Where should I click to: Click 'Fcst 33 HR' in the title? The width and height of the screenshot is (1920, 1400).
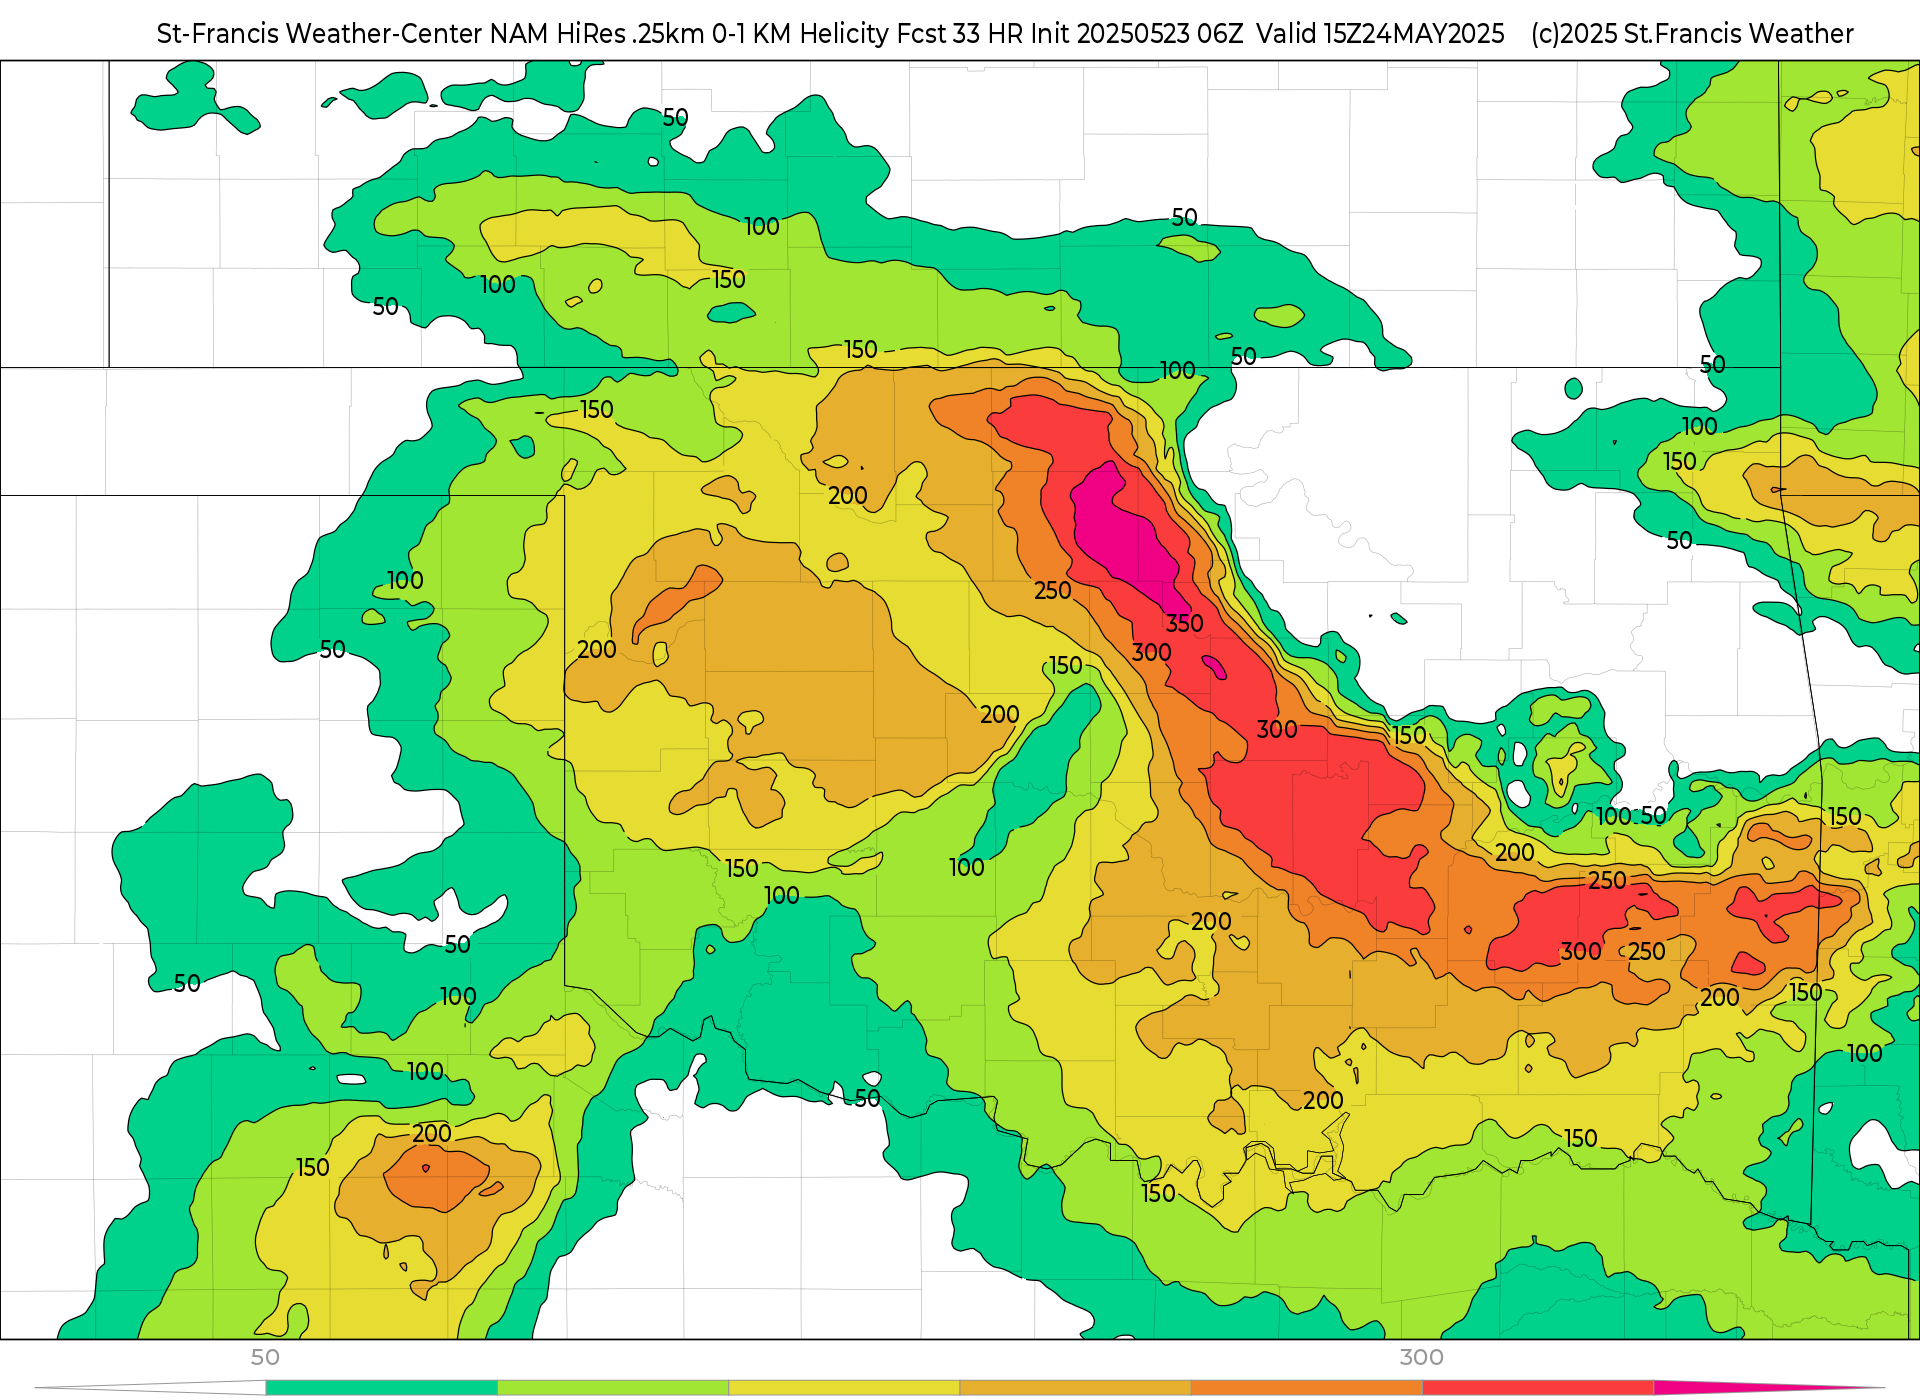[x=960, y=34]
